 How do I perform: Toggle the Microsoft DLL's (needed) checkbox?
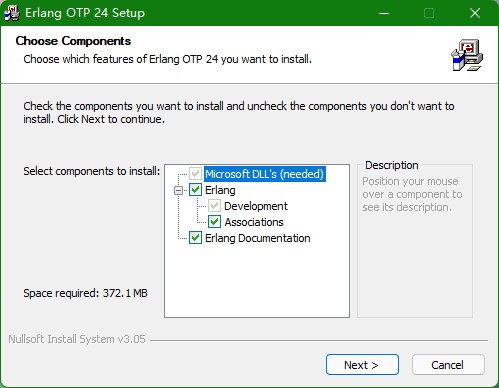pos(195,174)
